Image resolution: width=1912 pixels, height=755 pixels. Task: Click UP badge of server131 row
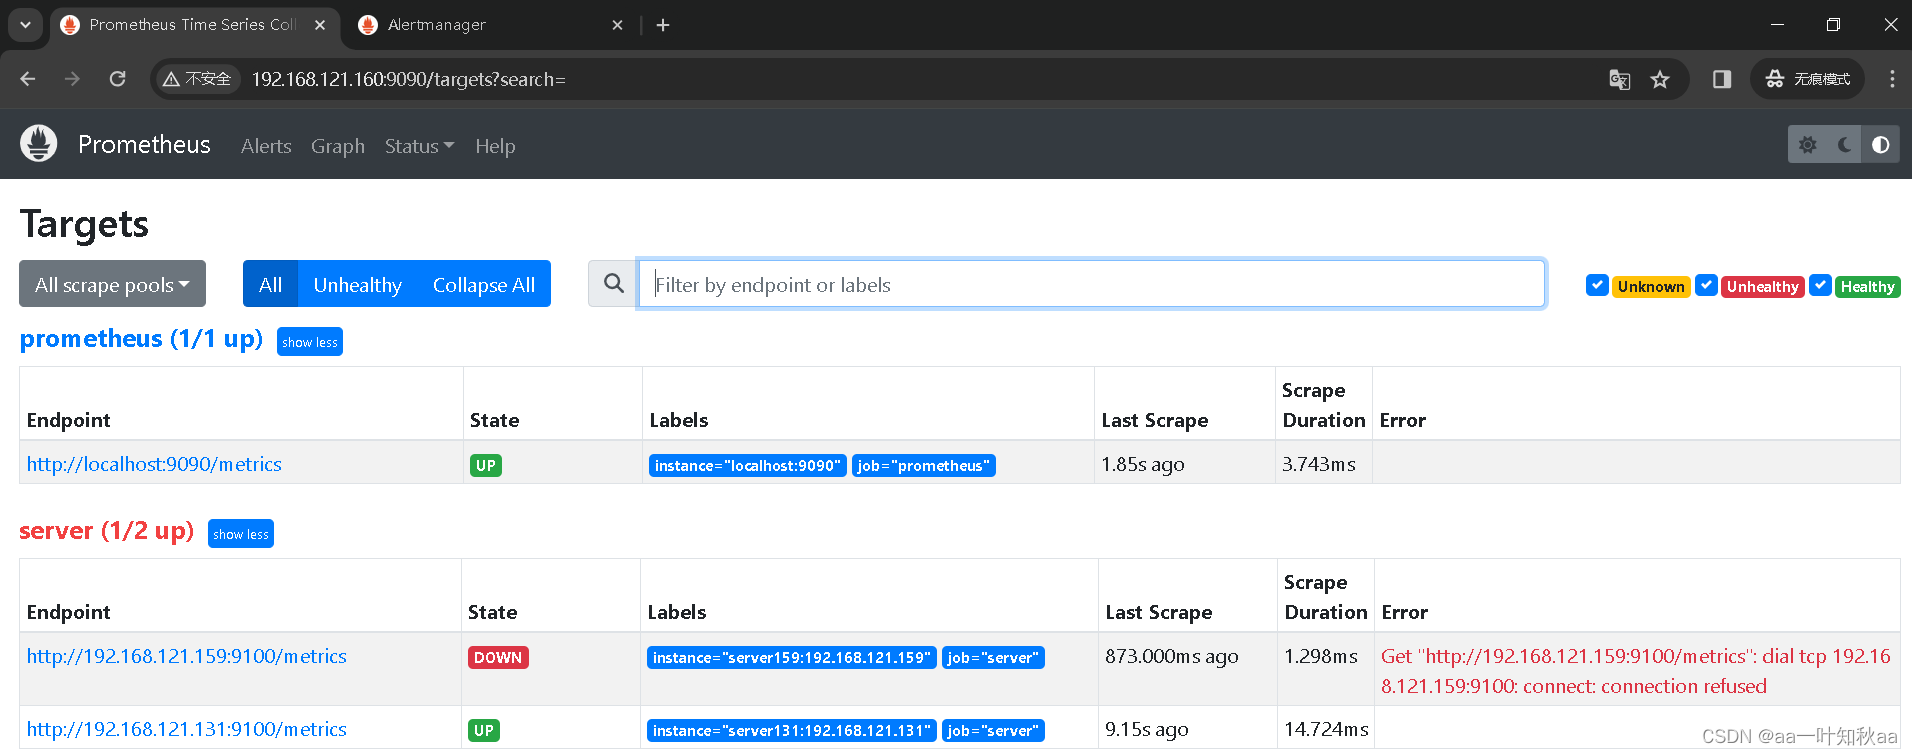click(484, 730)
